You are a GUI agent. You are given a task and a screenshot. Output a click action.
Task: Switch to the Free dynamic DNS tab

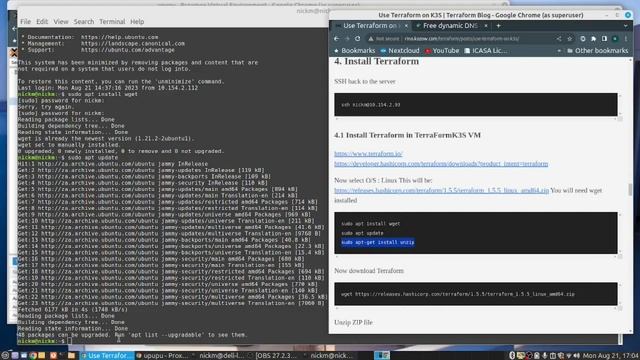click(x=451, y=26)
